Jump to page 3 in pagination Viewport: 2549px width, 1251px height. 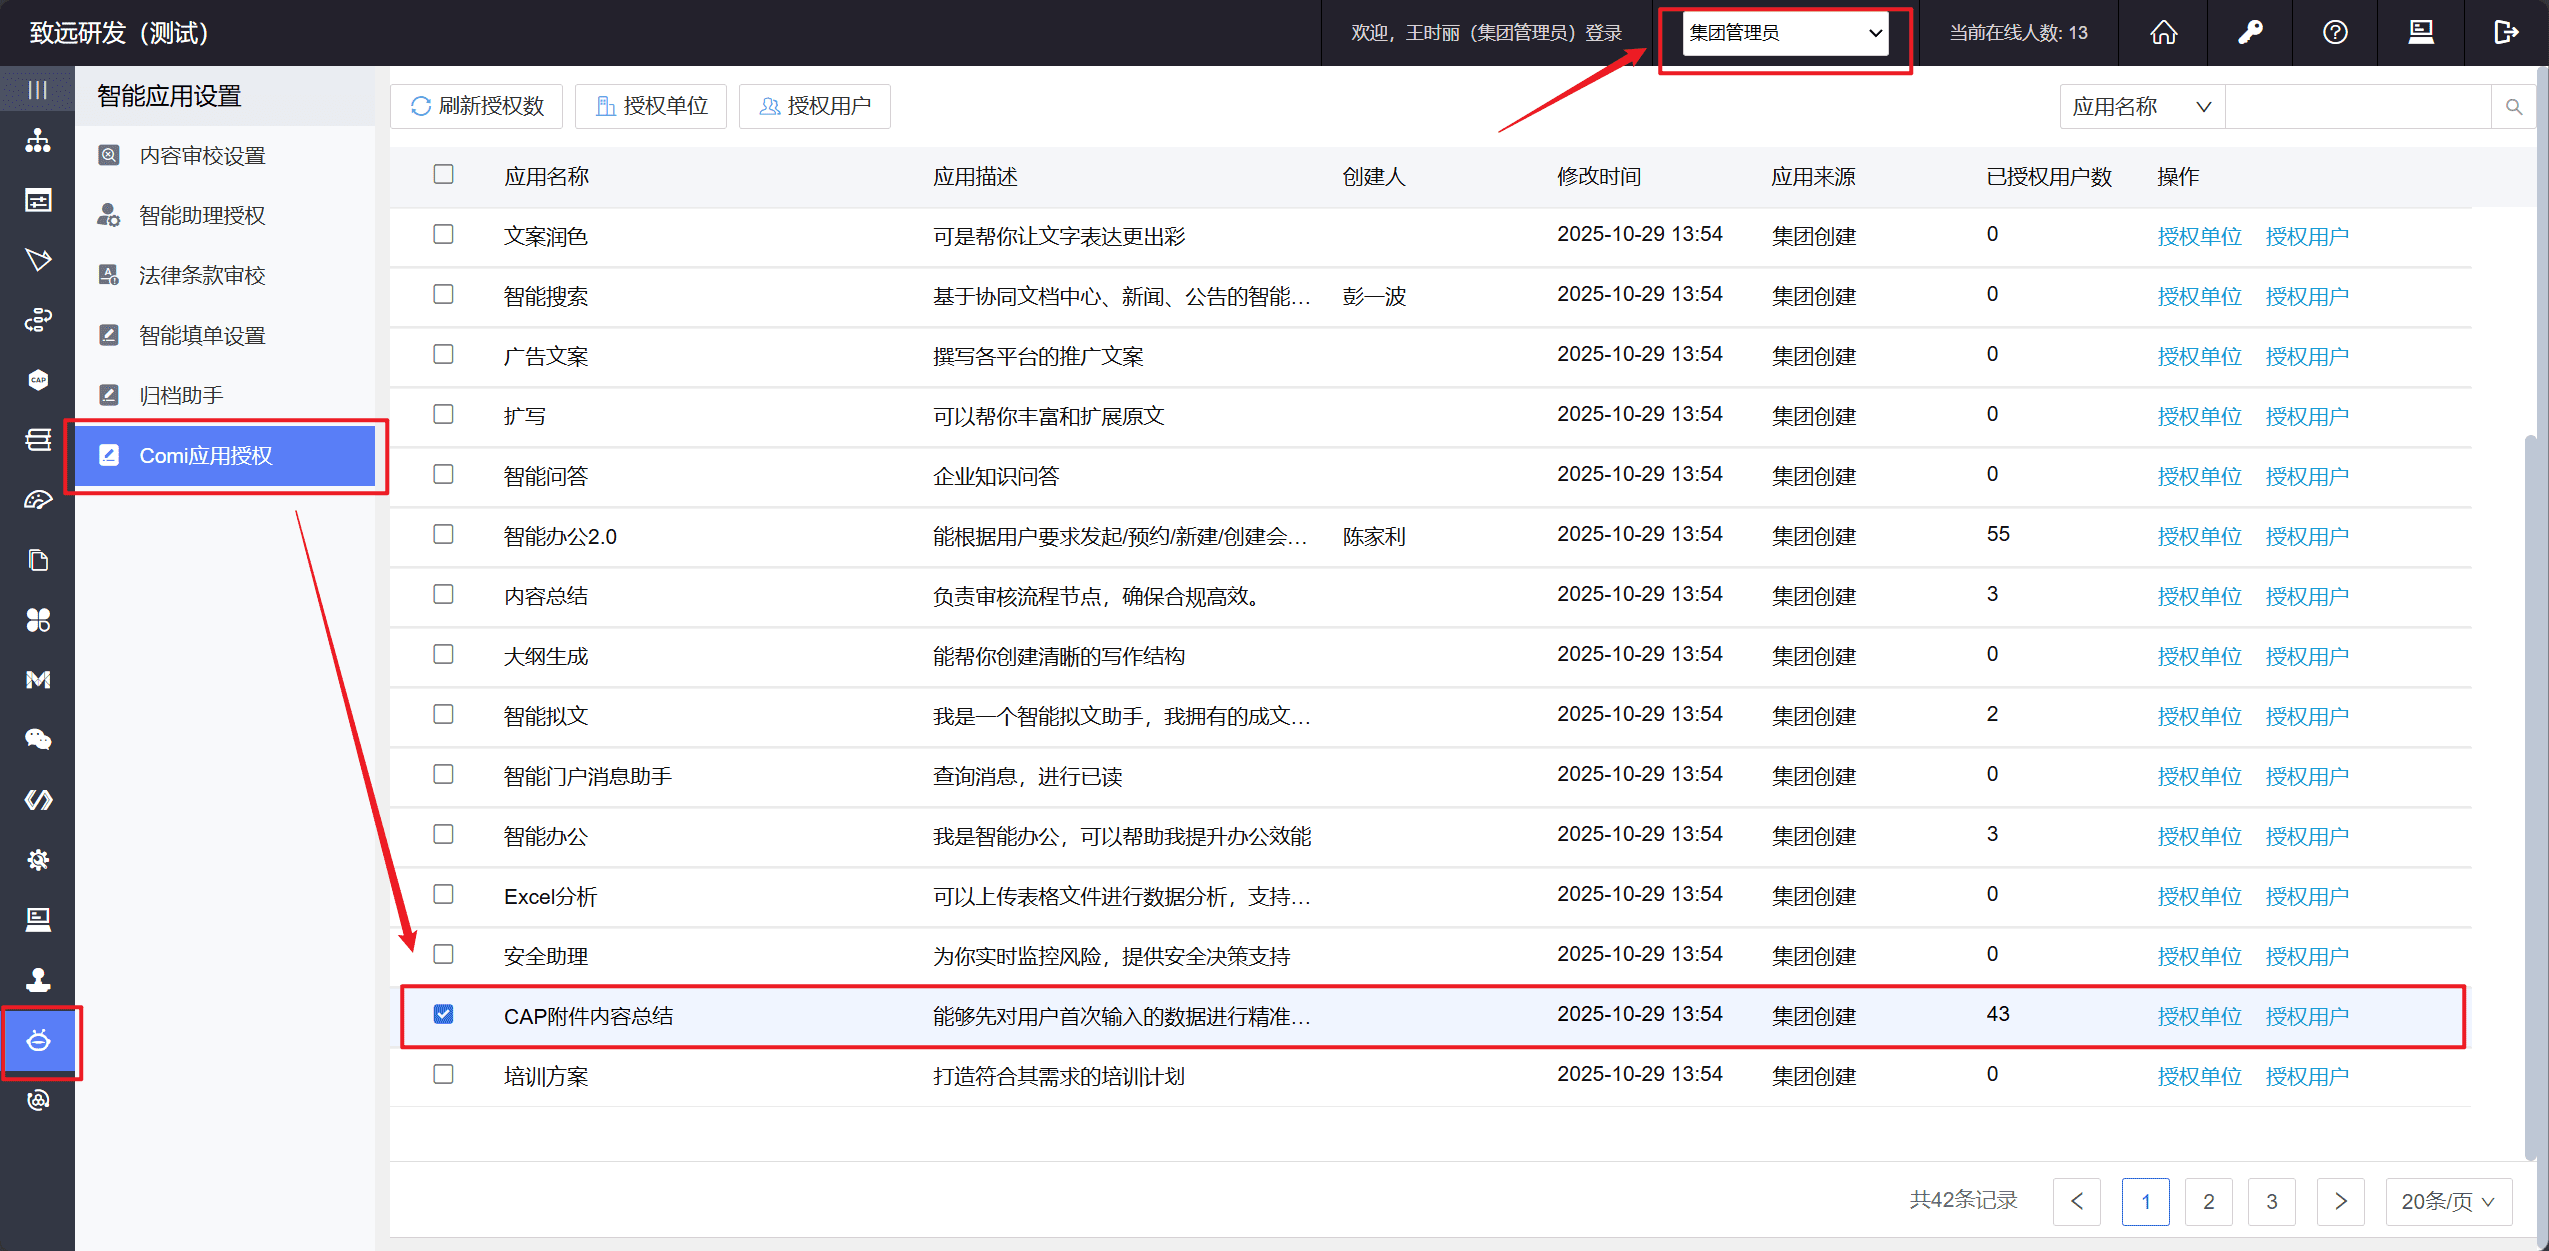click(2271, 1201)
